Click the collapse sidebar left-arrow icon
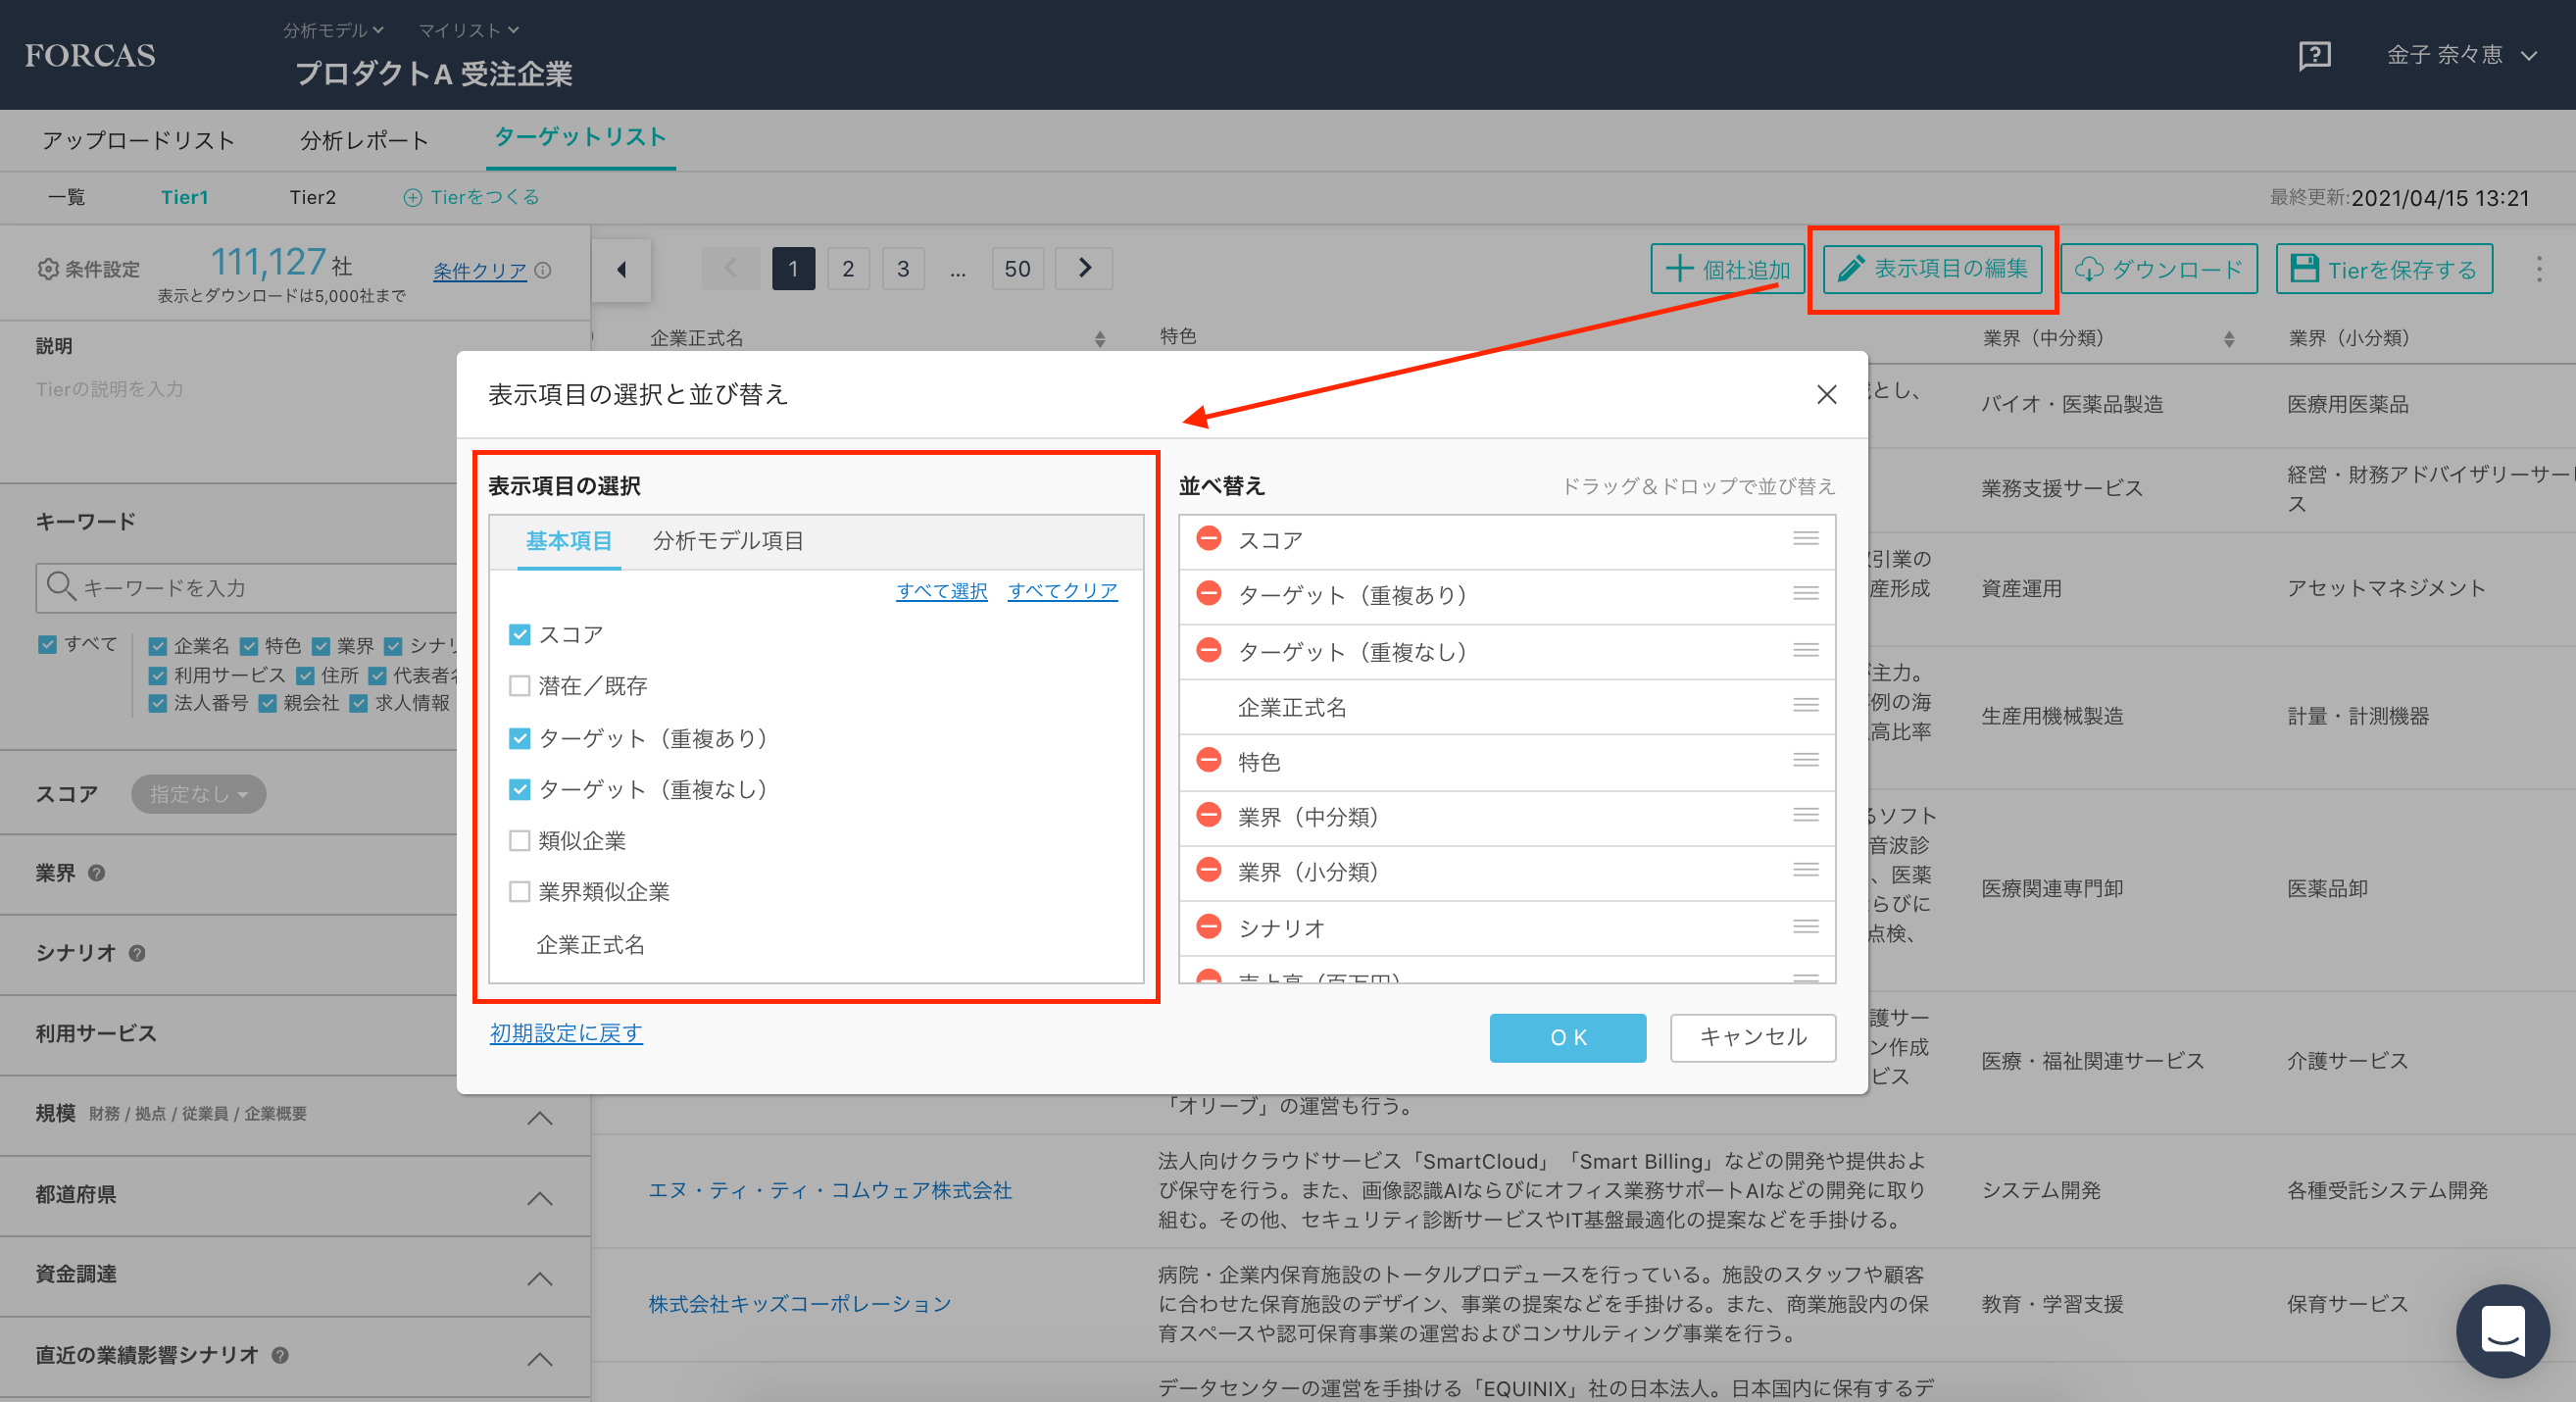Screen dimensions: 2576x1402 pos(622,269)
